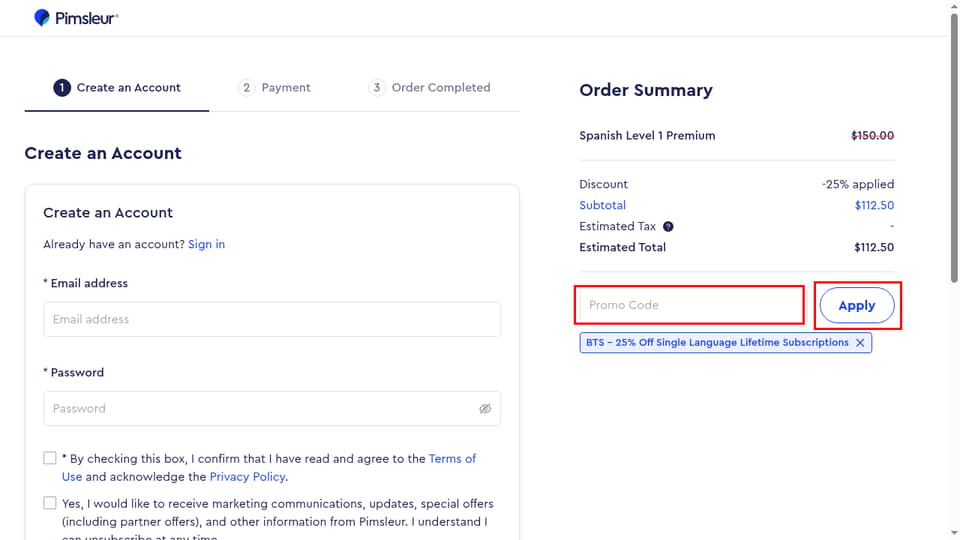Screen dimensions: 960x540
Task: Click the -25% applied discount text
Action: [858, 184]
